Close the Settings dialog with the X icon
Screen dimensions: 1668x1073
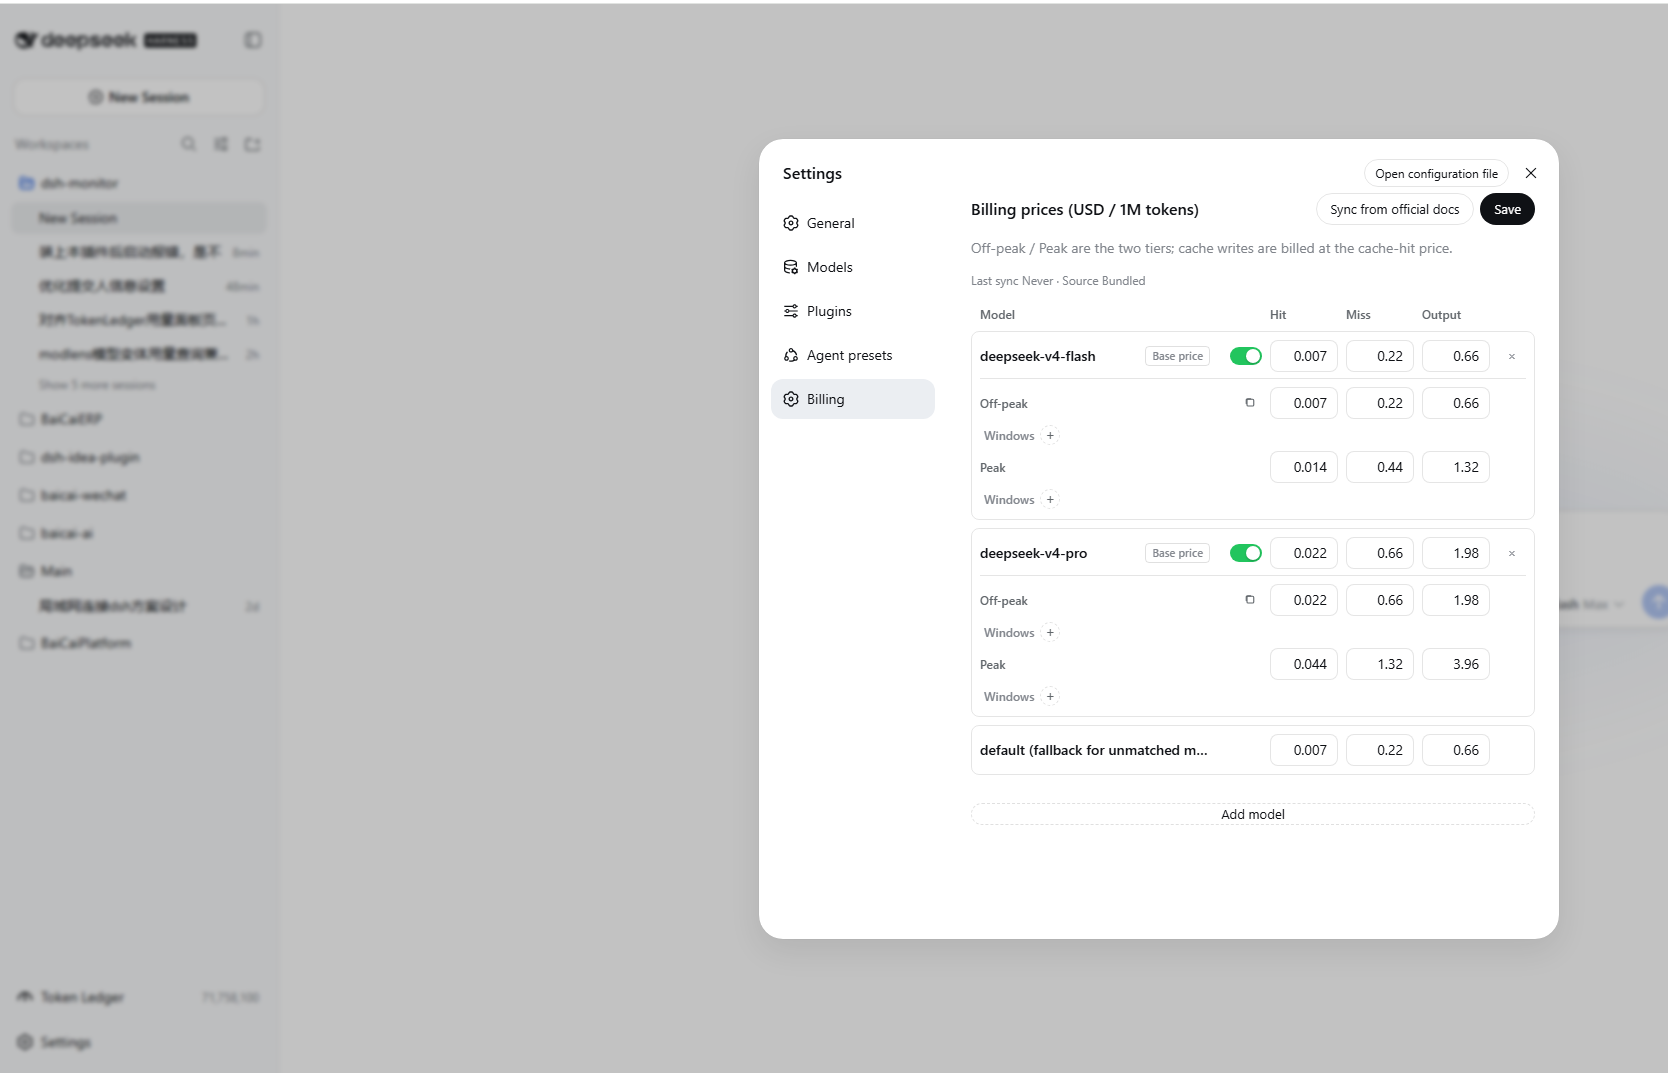point(1530,173)
